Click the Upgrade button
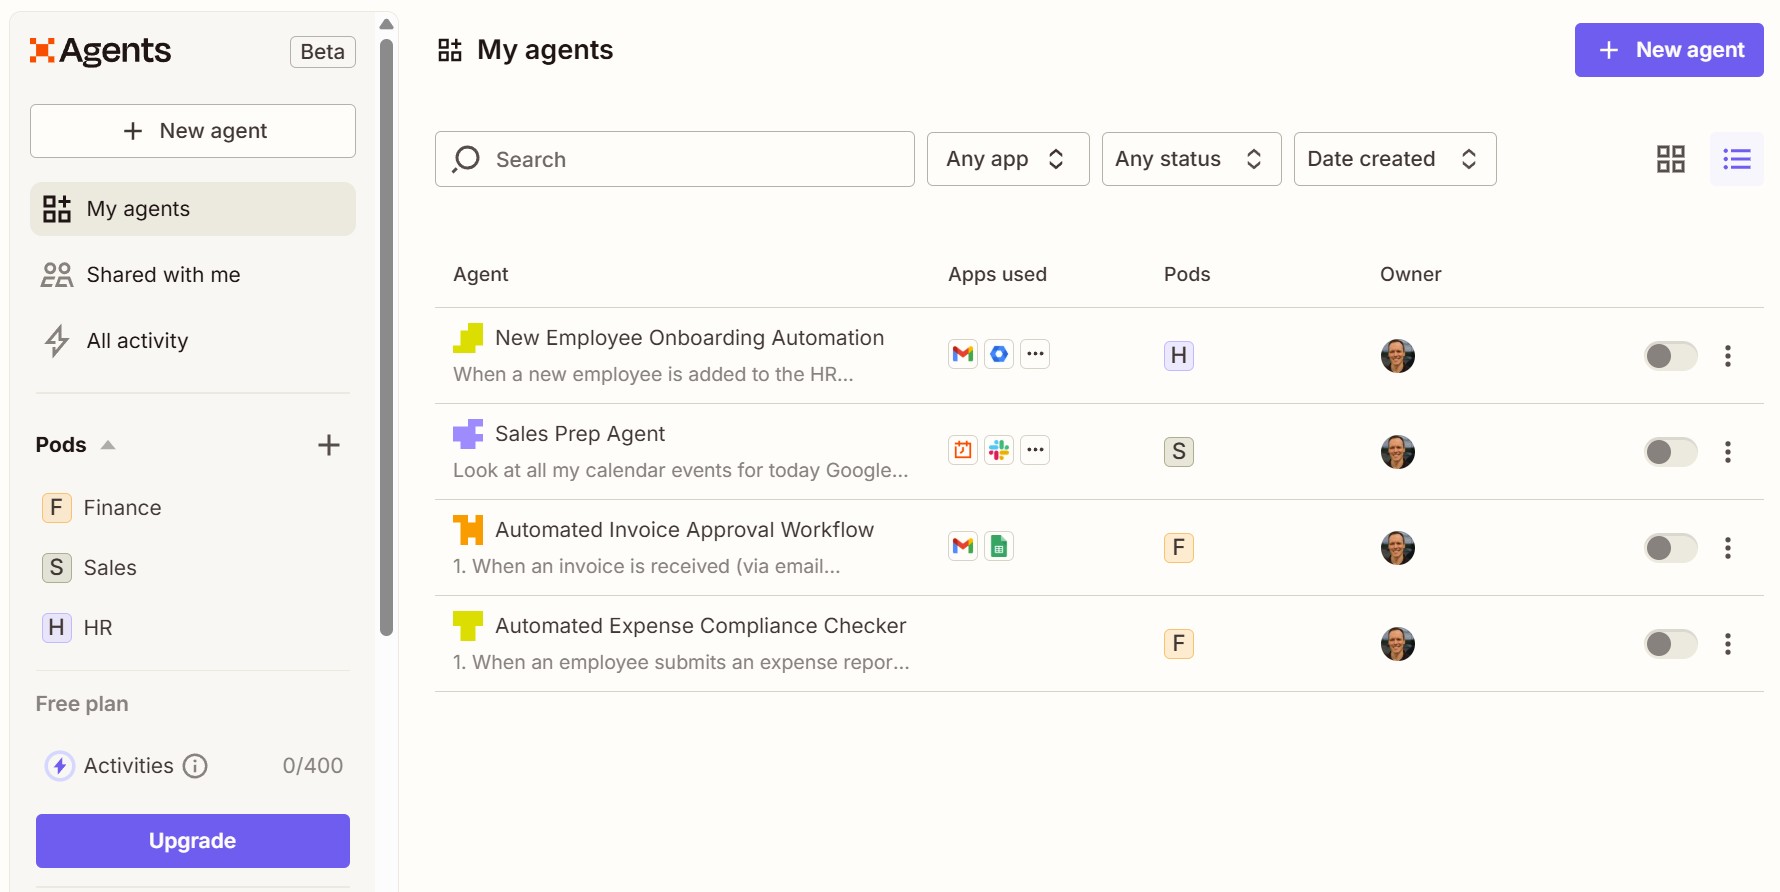Screen dimensions: 1780x892 pyautogui.click(x=193, y=841)
